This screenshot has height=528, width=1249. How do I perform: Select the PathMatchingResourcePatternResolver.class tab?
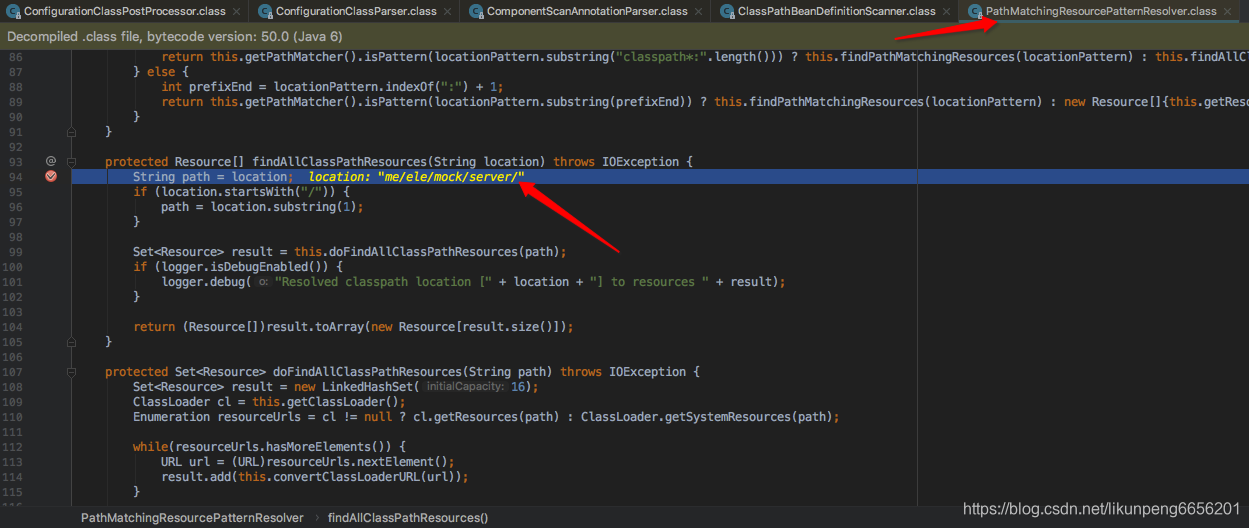(1101, 11)
